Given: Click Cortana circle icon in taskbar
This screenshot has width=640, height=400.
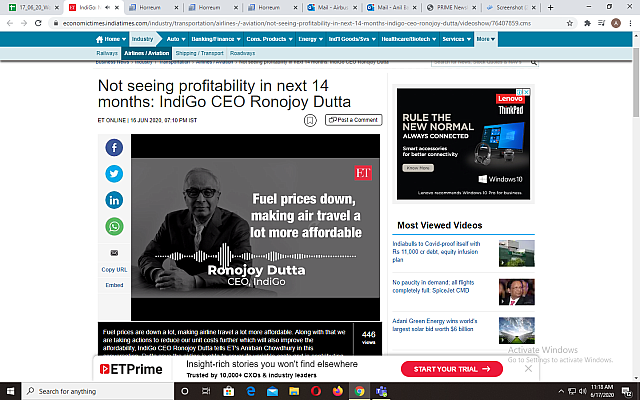Looking at the screenshot, I should tap(184, 391).
